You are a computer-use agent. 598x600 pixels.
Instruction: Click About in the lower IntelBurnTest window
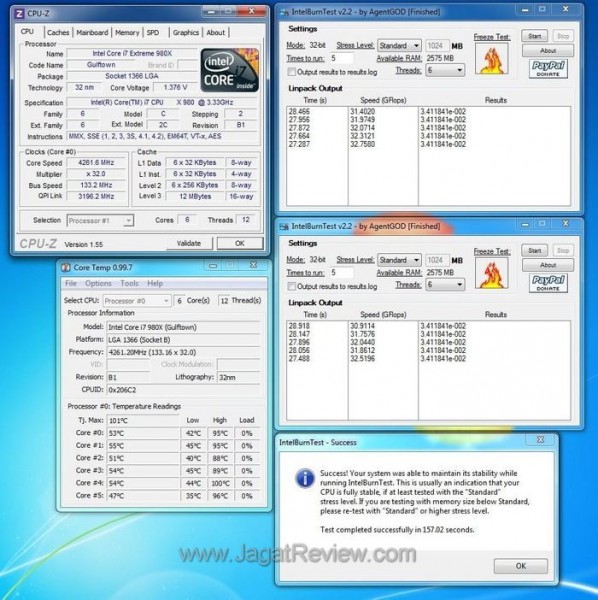[548, 265]
